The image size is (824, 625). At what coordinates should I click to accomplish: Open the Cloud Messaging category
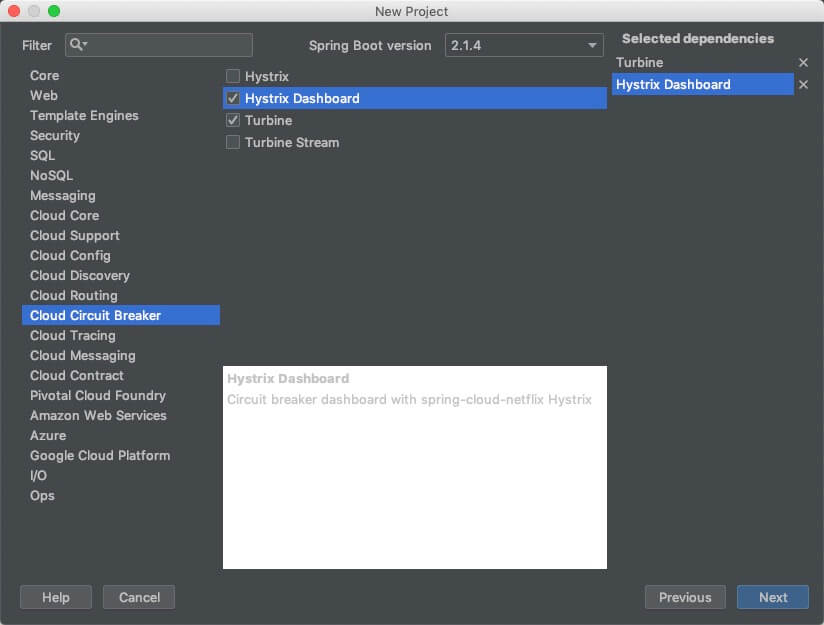click(121, 355)
